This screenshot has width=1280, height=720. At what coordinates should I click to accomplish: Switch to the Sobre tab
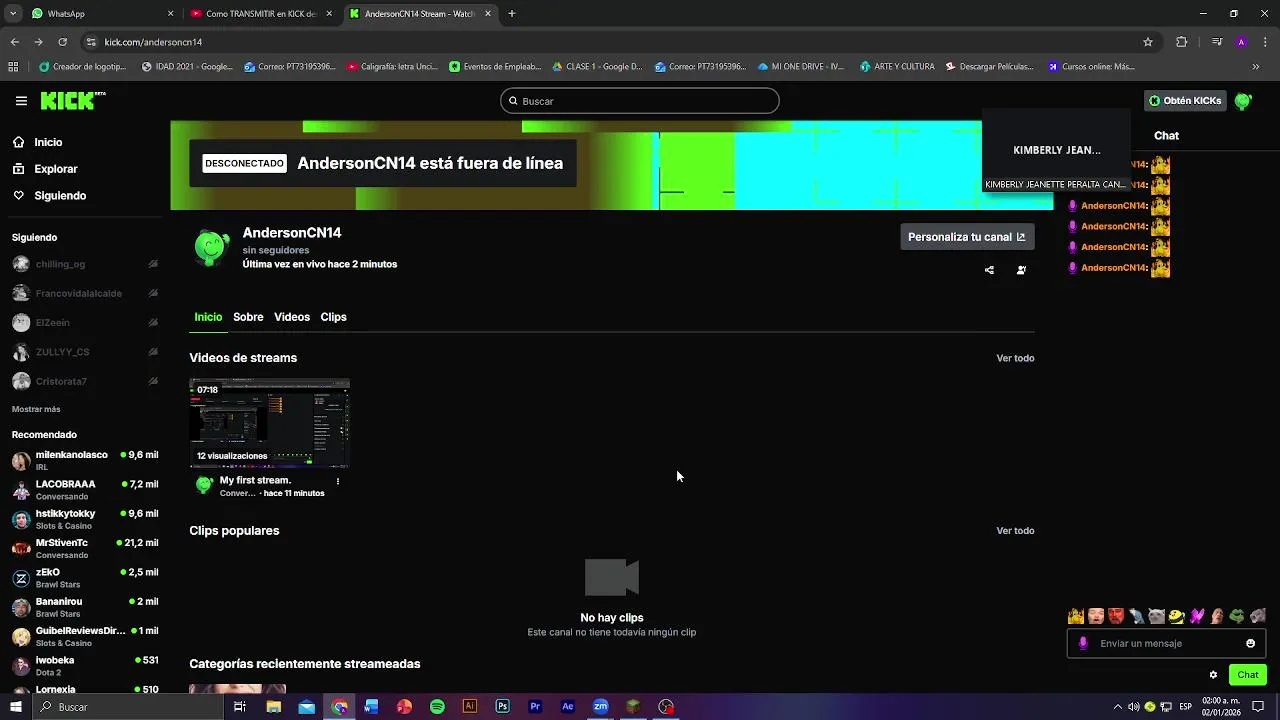(x=248, y=317)
